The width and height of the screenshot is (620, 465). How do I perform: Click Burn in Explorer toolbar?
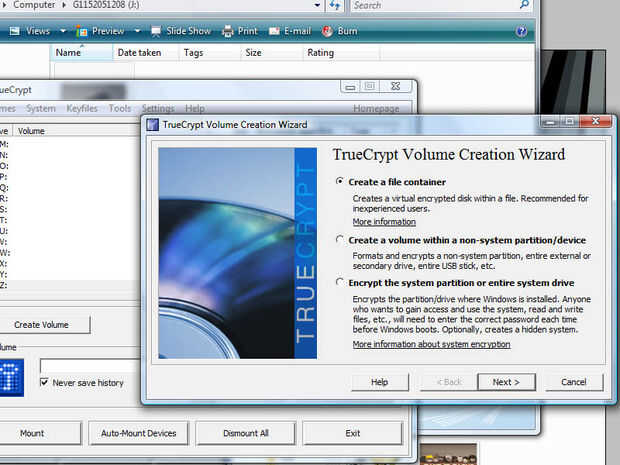click(340, 31)
